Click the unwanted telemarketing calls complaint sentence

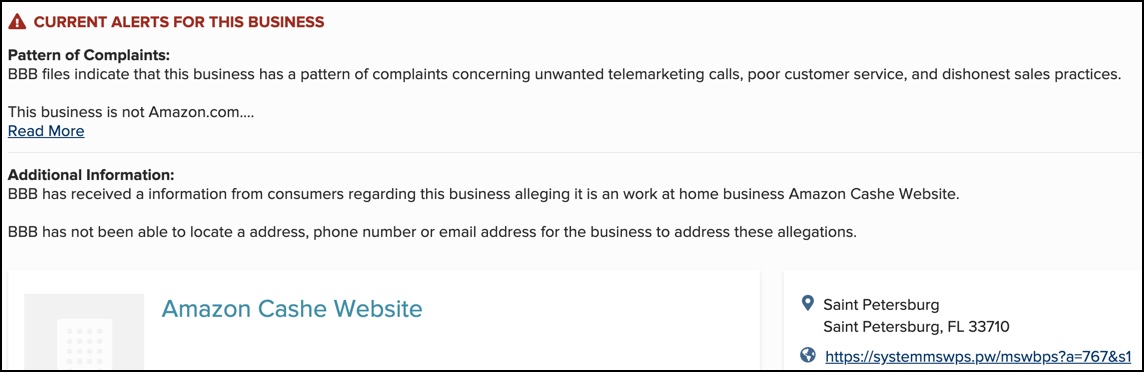pos(564,74)
